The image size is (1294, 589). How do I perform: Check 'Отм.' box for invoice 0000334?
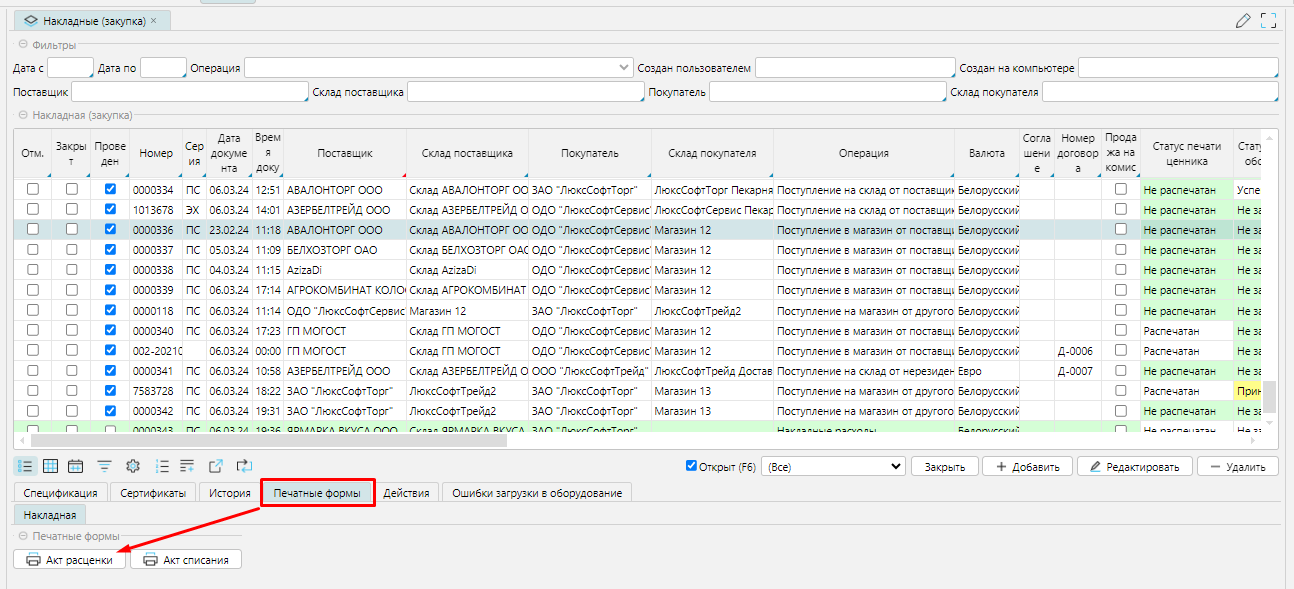point(33,189)
